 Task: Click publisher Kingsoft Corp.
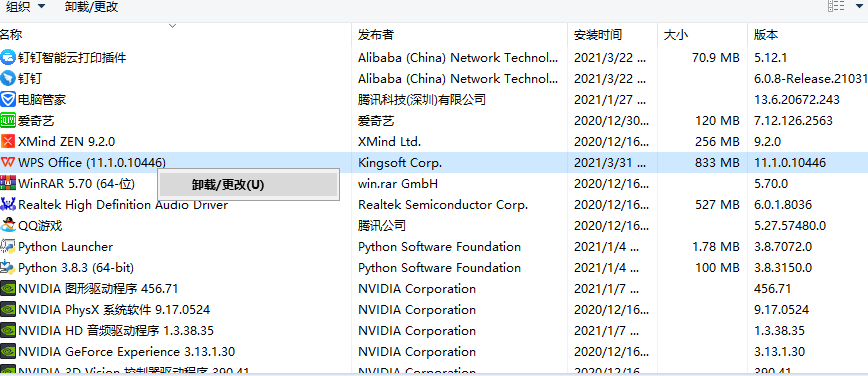point(400,162)
